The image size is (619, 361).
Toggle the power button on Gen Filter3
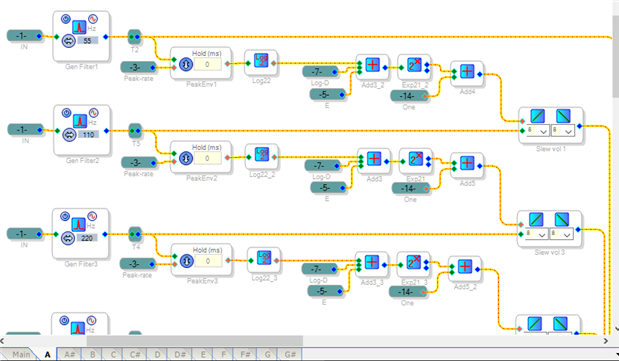[65, 216]
